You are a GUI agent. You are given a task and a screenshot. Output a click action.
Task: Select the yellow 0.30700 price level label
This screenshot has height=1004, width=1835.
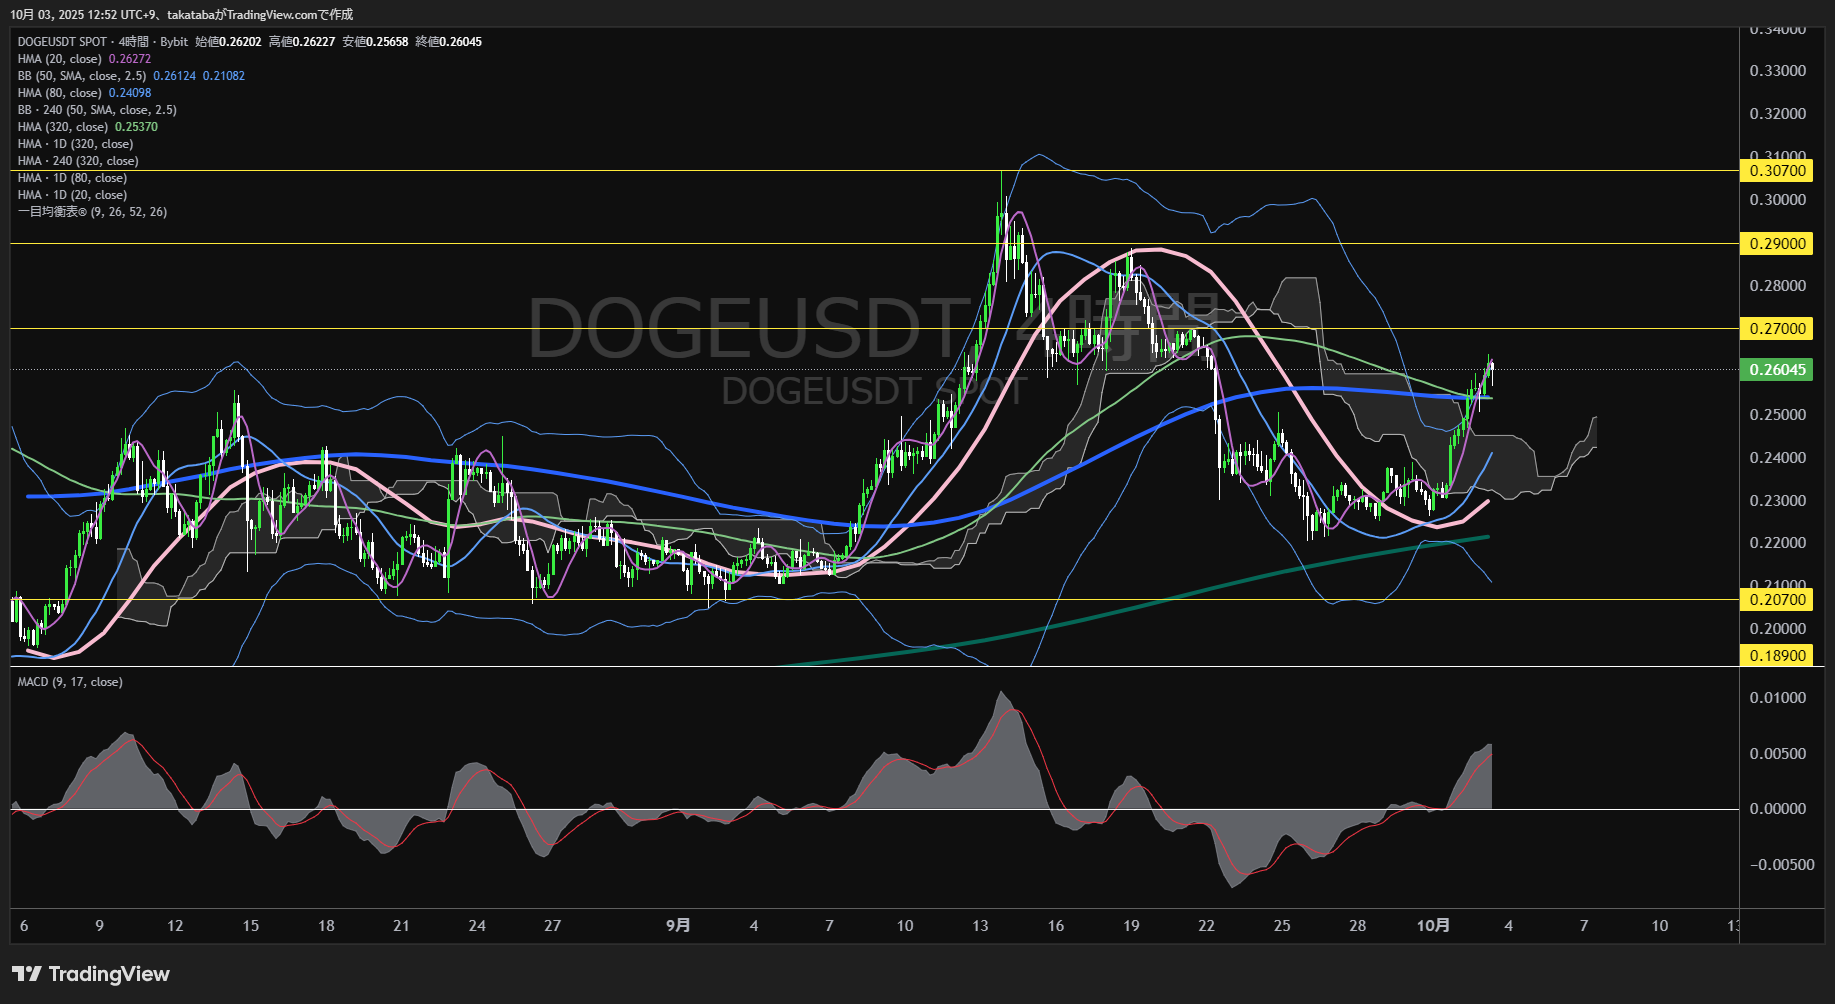coord(1777,171)
